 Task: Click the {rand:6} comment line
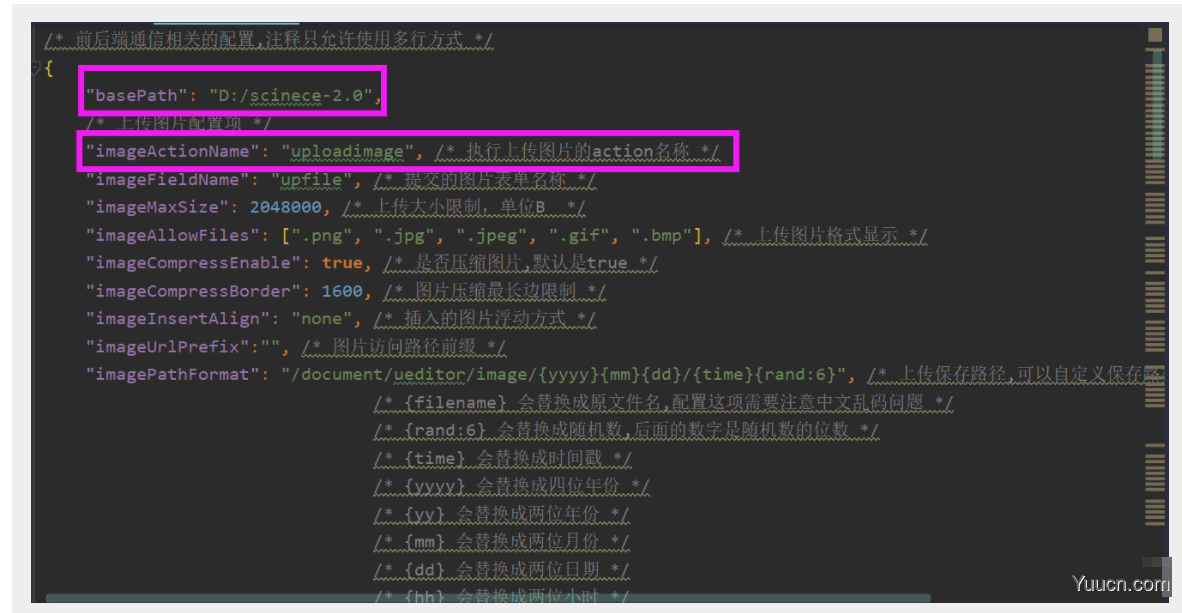[x=626, y=431]
